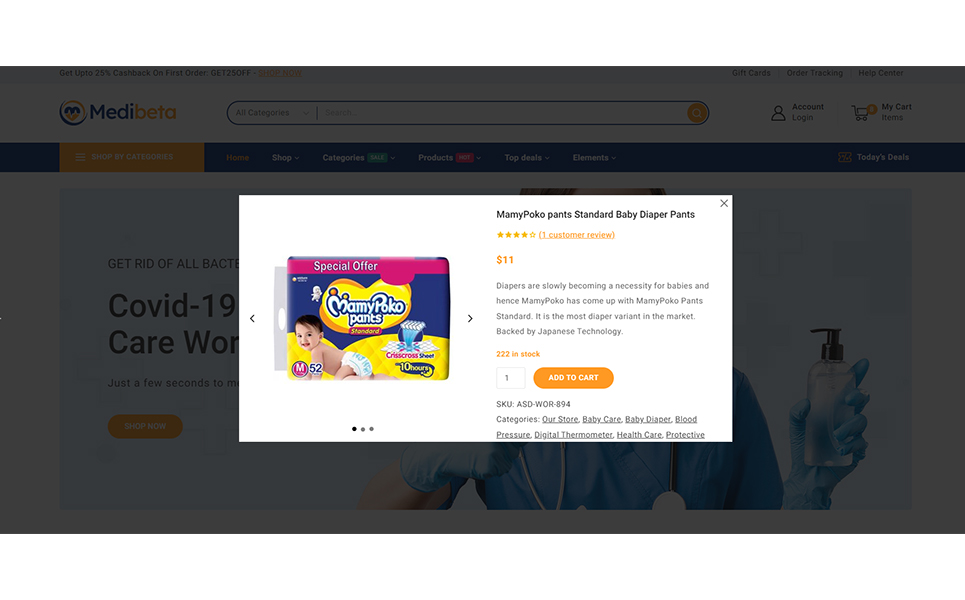This screenshot has width=965, height=600.
Task: Close the product quick view popup
Action: (x=724, y=203)
